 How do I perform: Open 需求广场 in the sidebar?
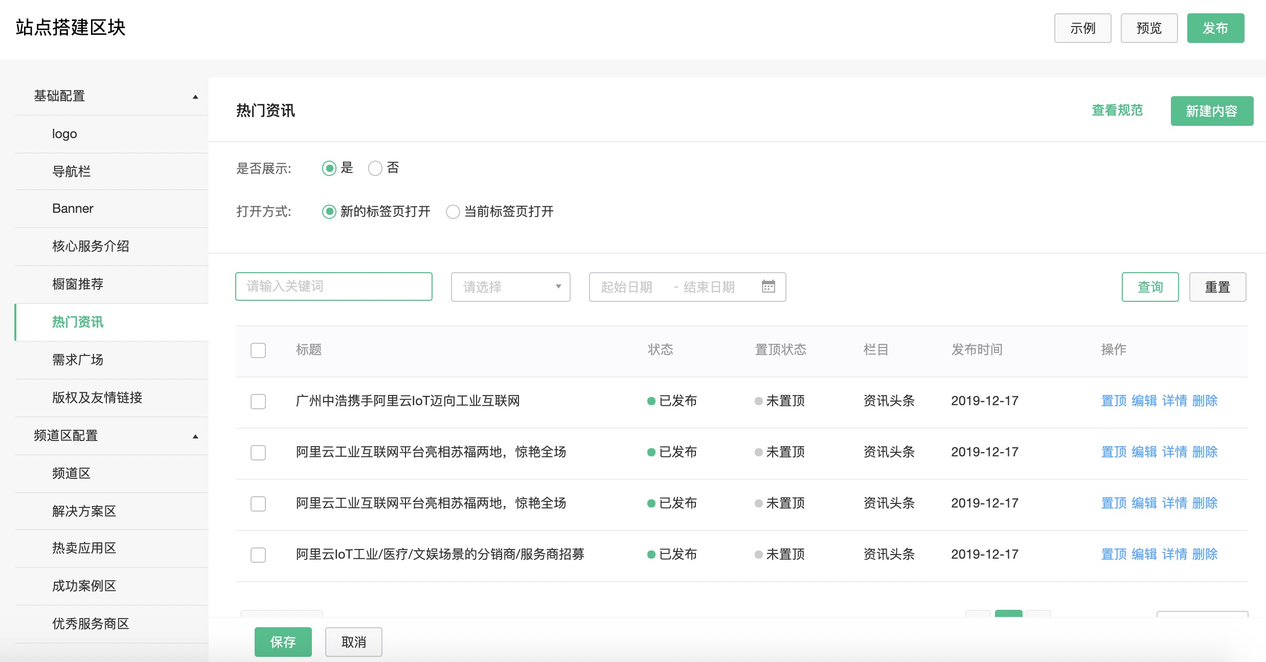[x=111, y=359]
